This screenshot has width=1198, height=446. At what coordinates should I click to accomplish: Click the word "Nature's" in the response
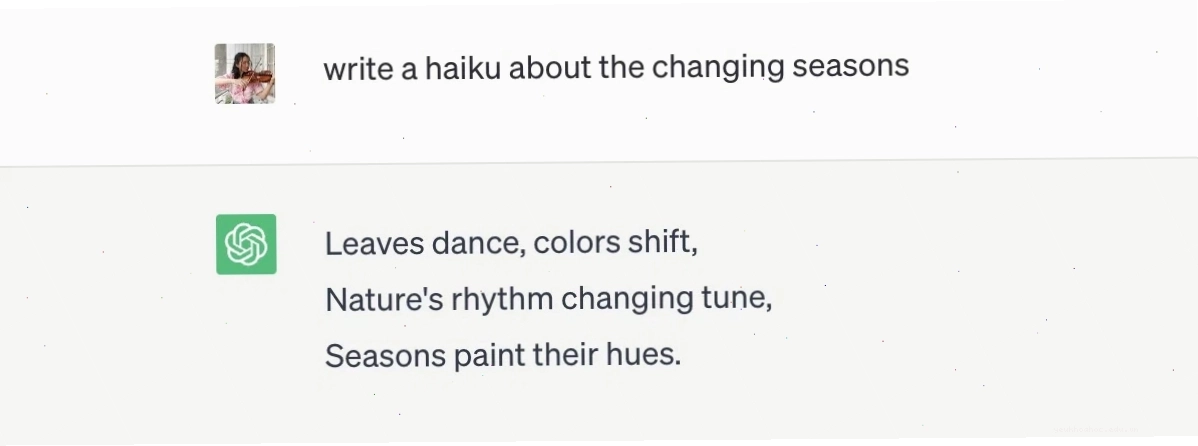(x=384, y=299)
